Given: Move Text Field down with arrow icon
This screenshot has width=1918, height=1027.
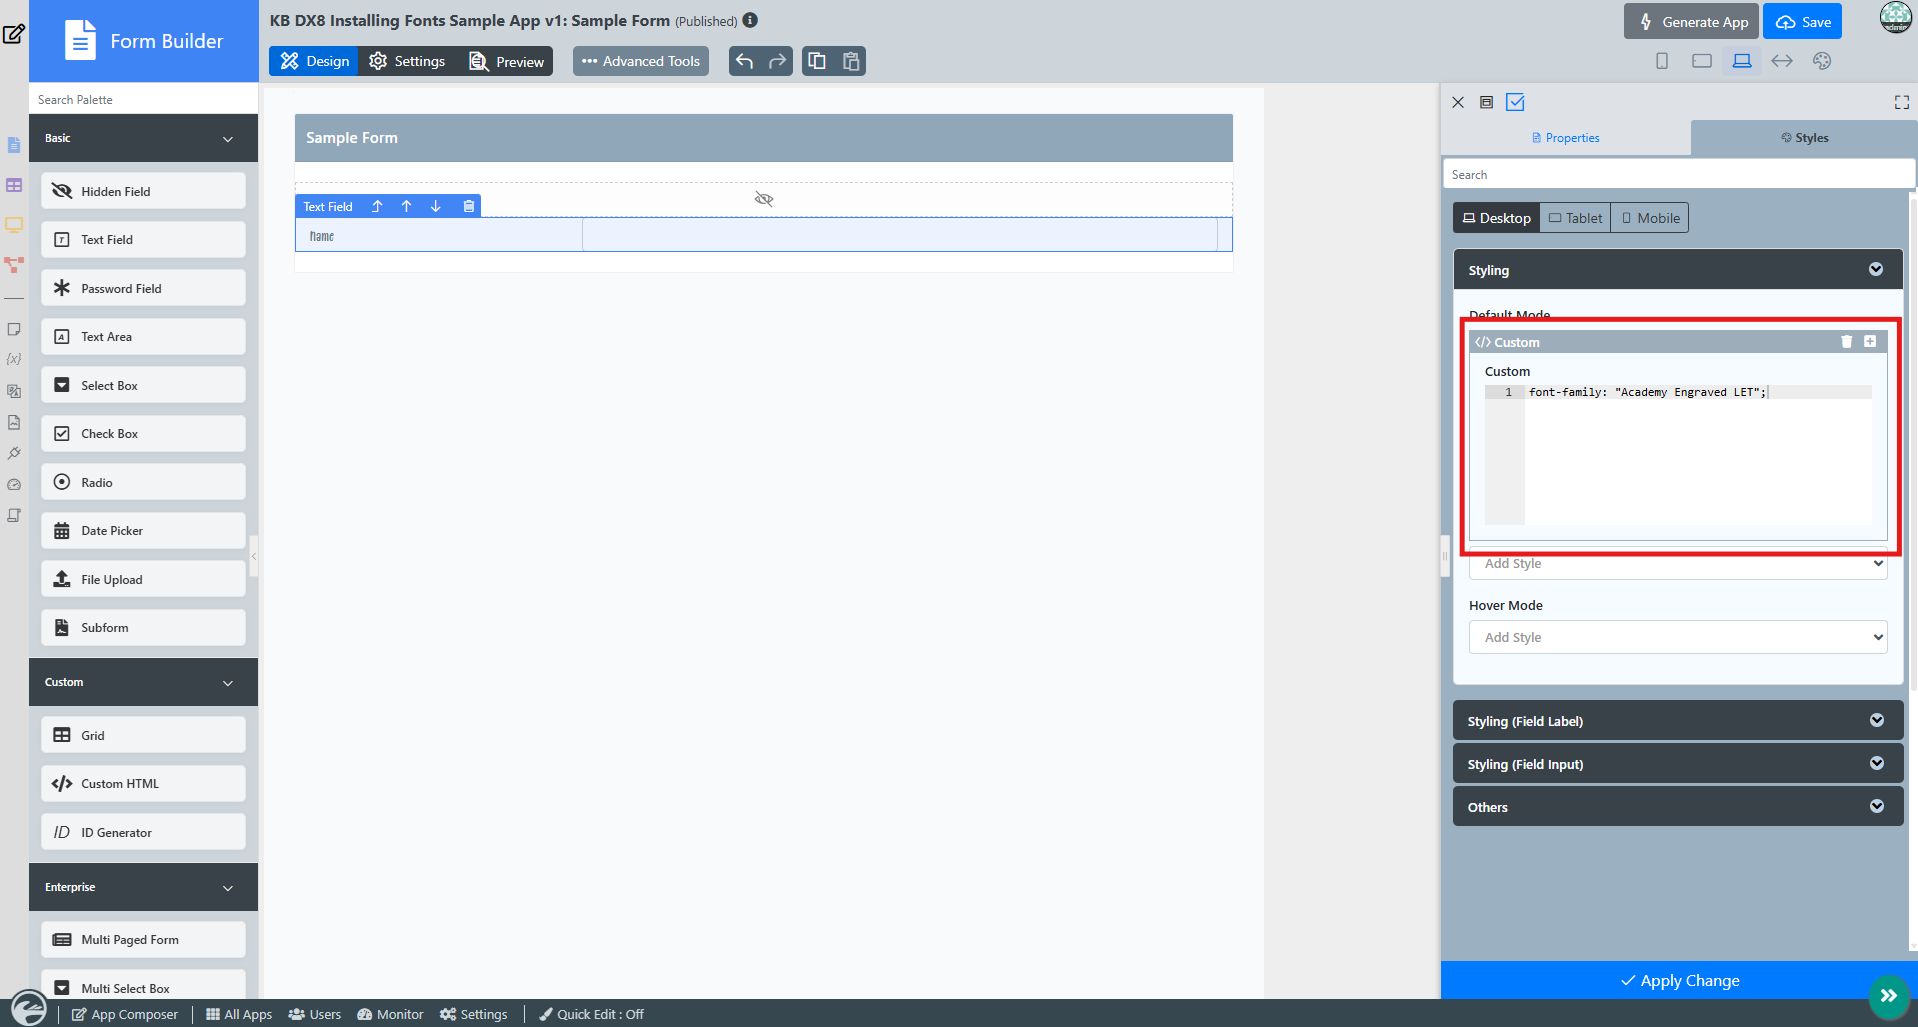Looking at the screenshot, I should (436, 206).
